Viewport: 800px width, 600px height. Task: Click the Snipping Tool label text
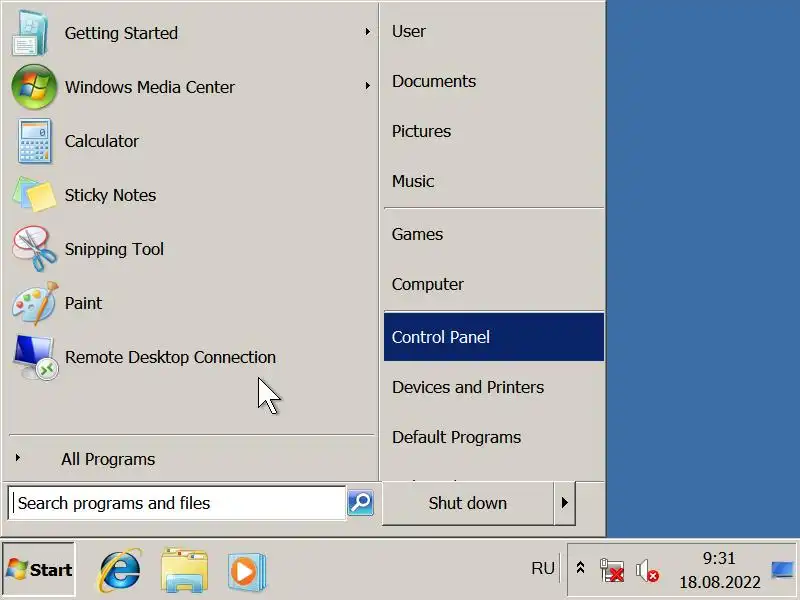114,249
